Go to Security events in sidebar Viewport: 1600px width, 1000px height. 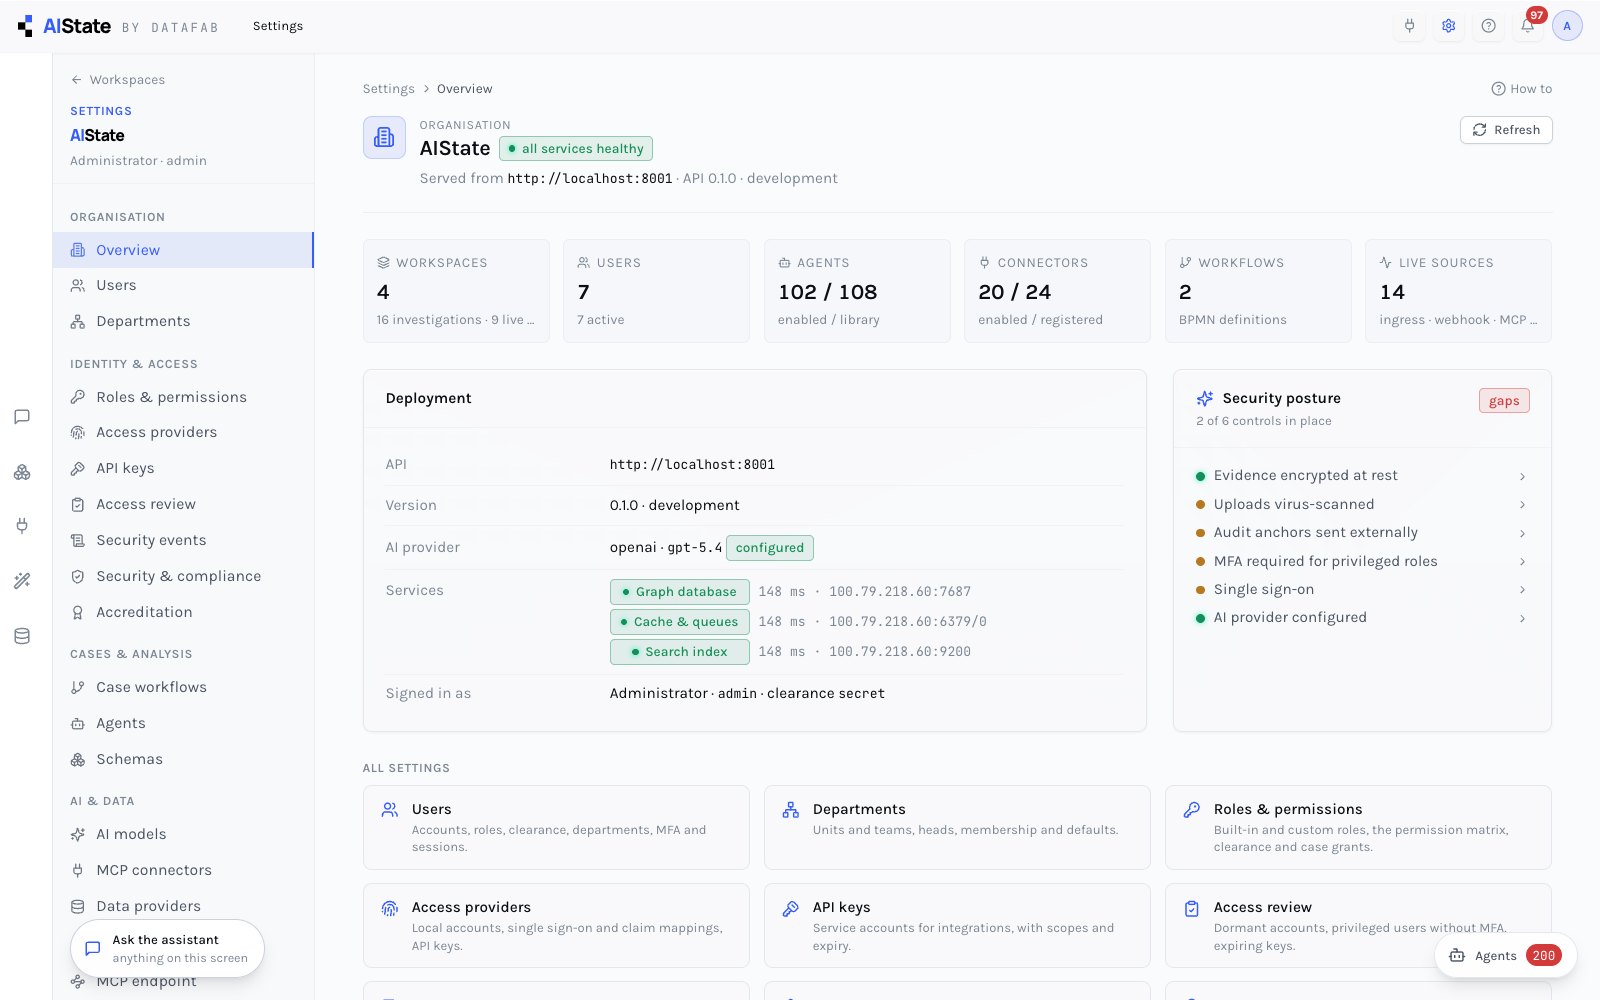point(183,540)
